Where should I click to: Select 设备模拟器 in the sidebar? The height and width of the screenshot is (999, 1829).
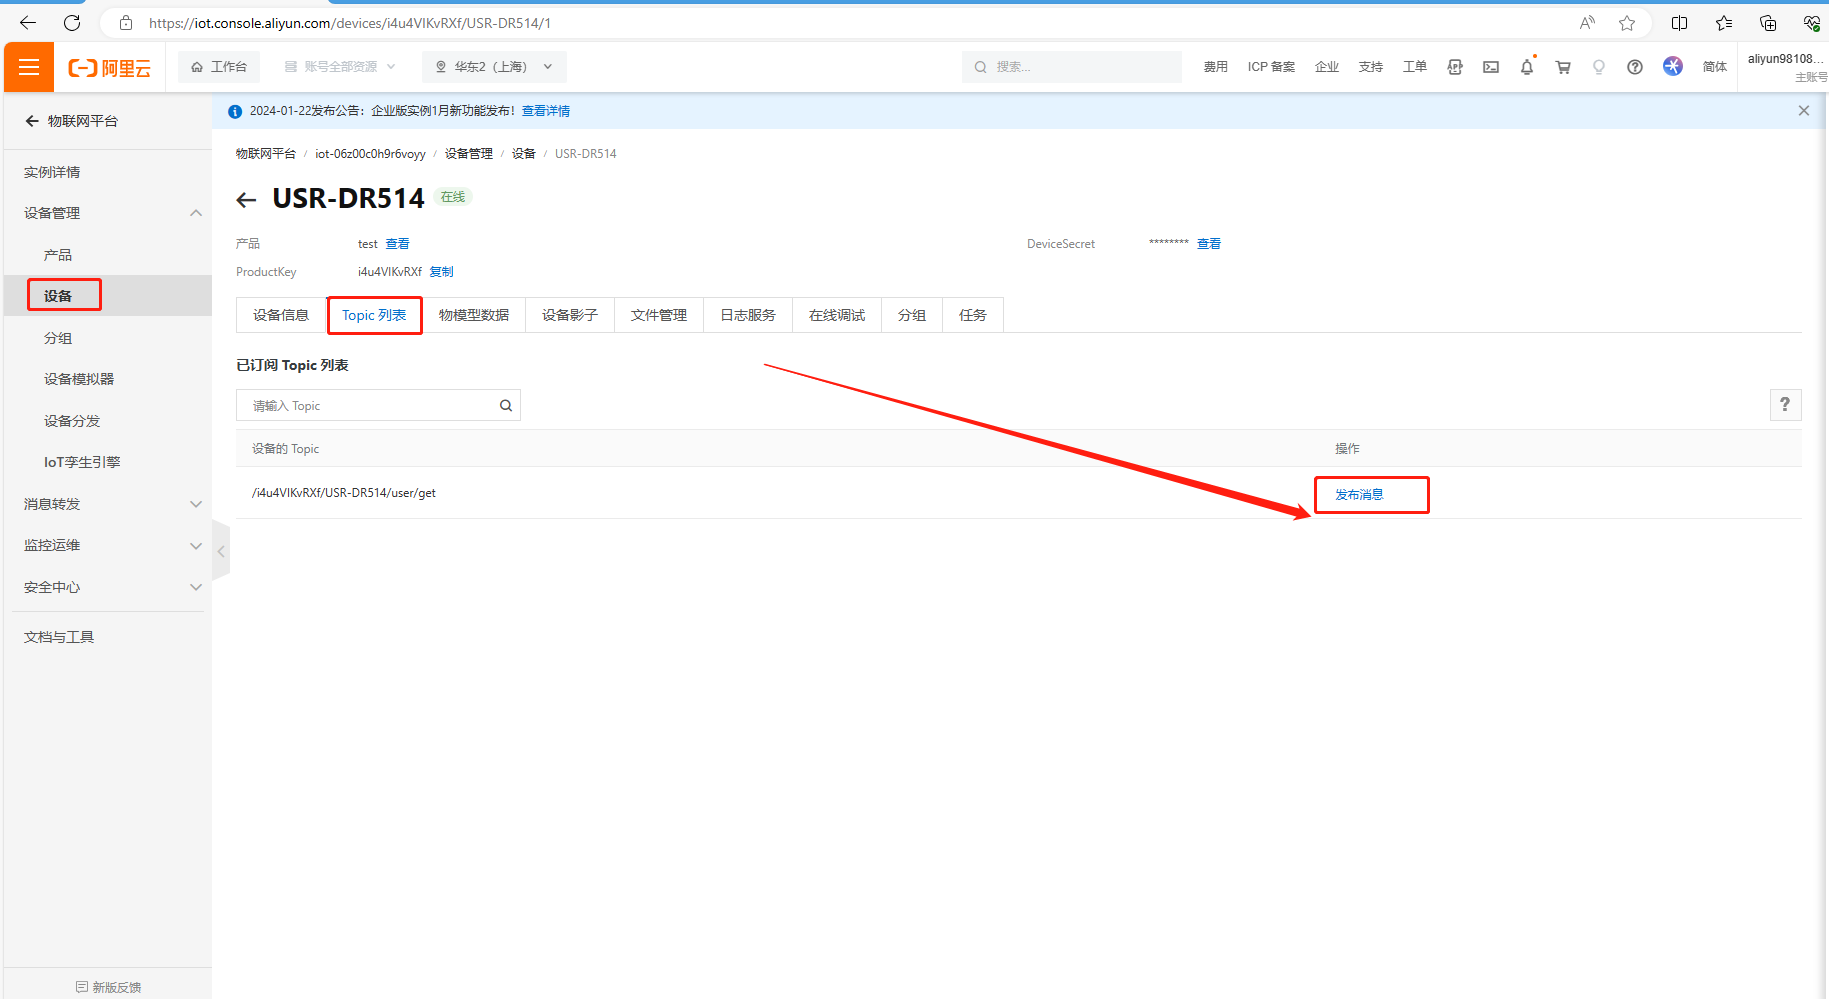coord(79,379)
